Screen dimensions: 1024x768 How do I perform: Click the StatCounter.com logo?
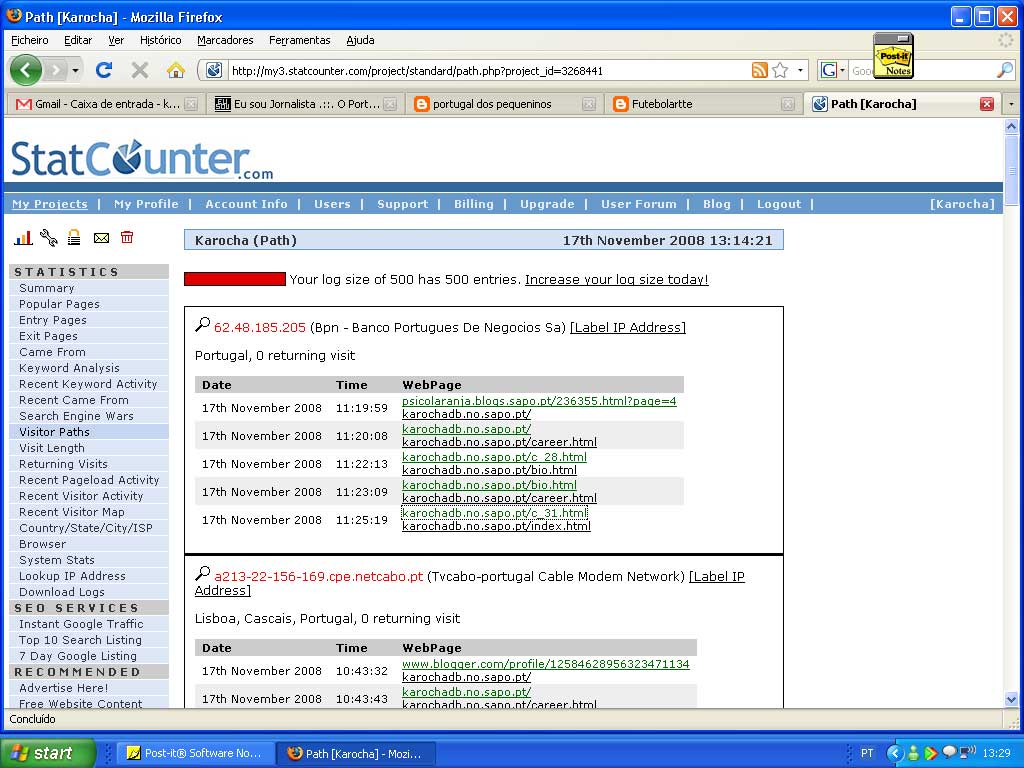[x=142, y=159]
